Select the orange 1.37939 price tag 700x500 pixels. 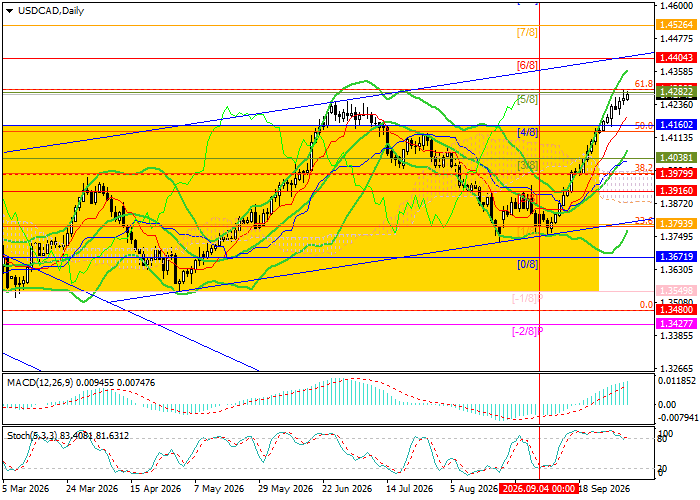[x=675, y=223]
